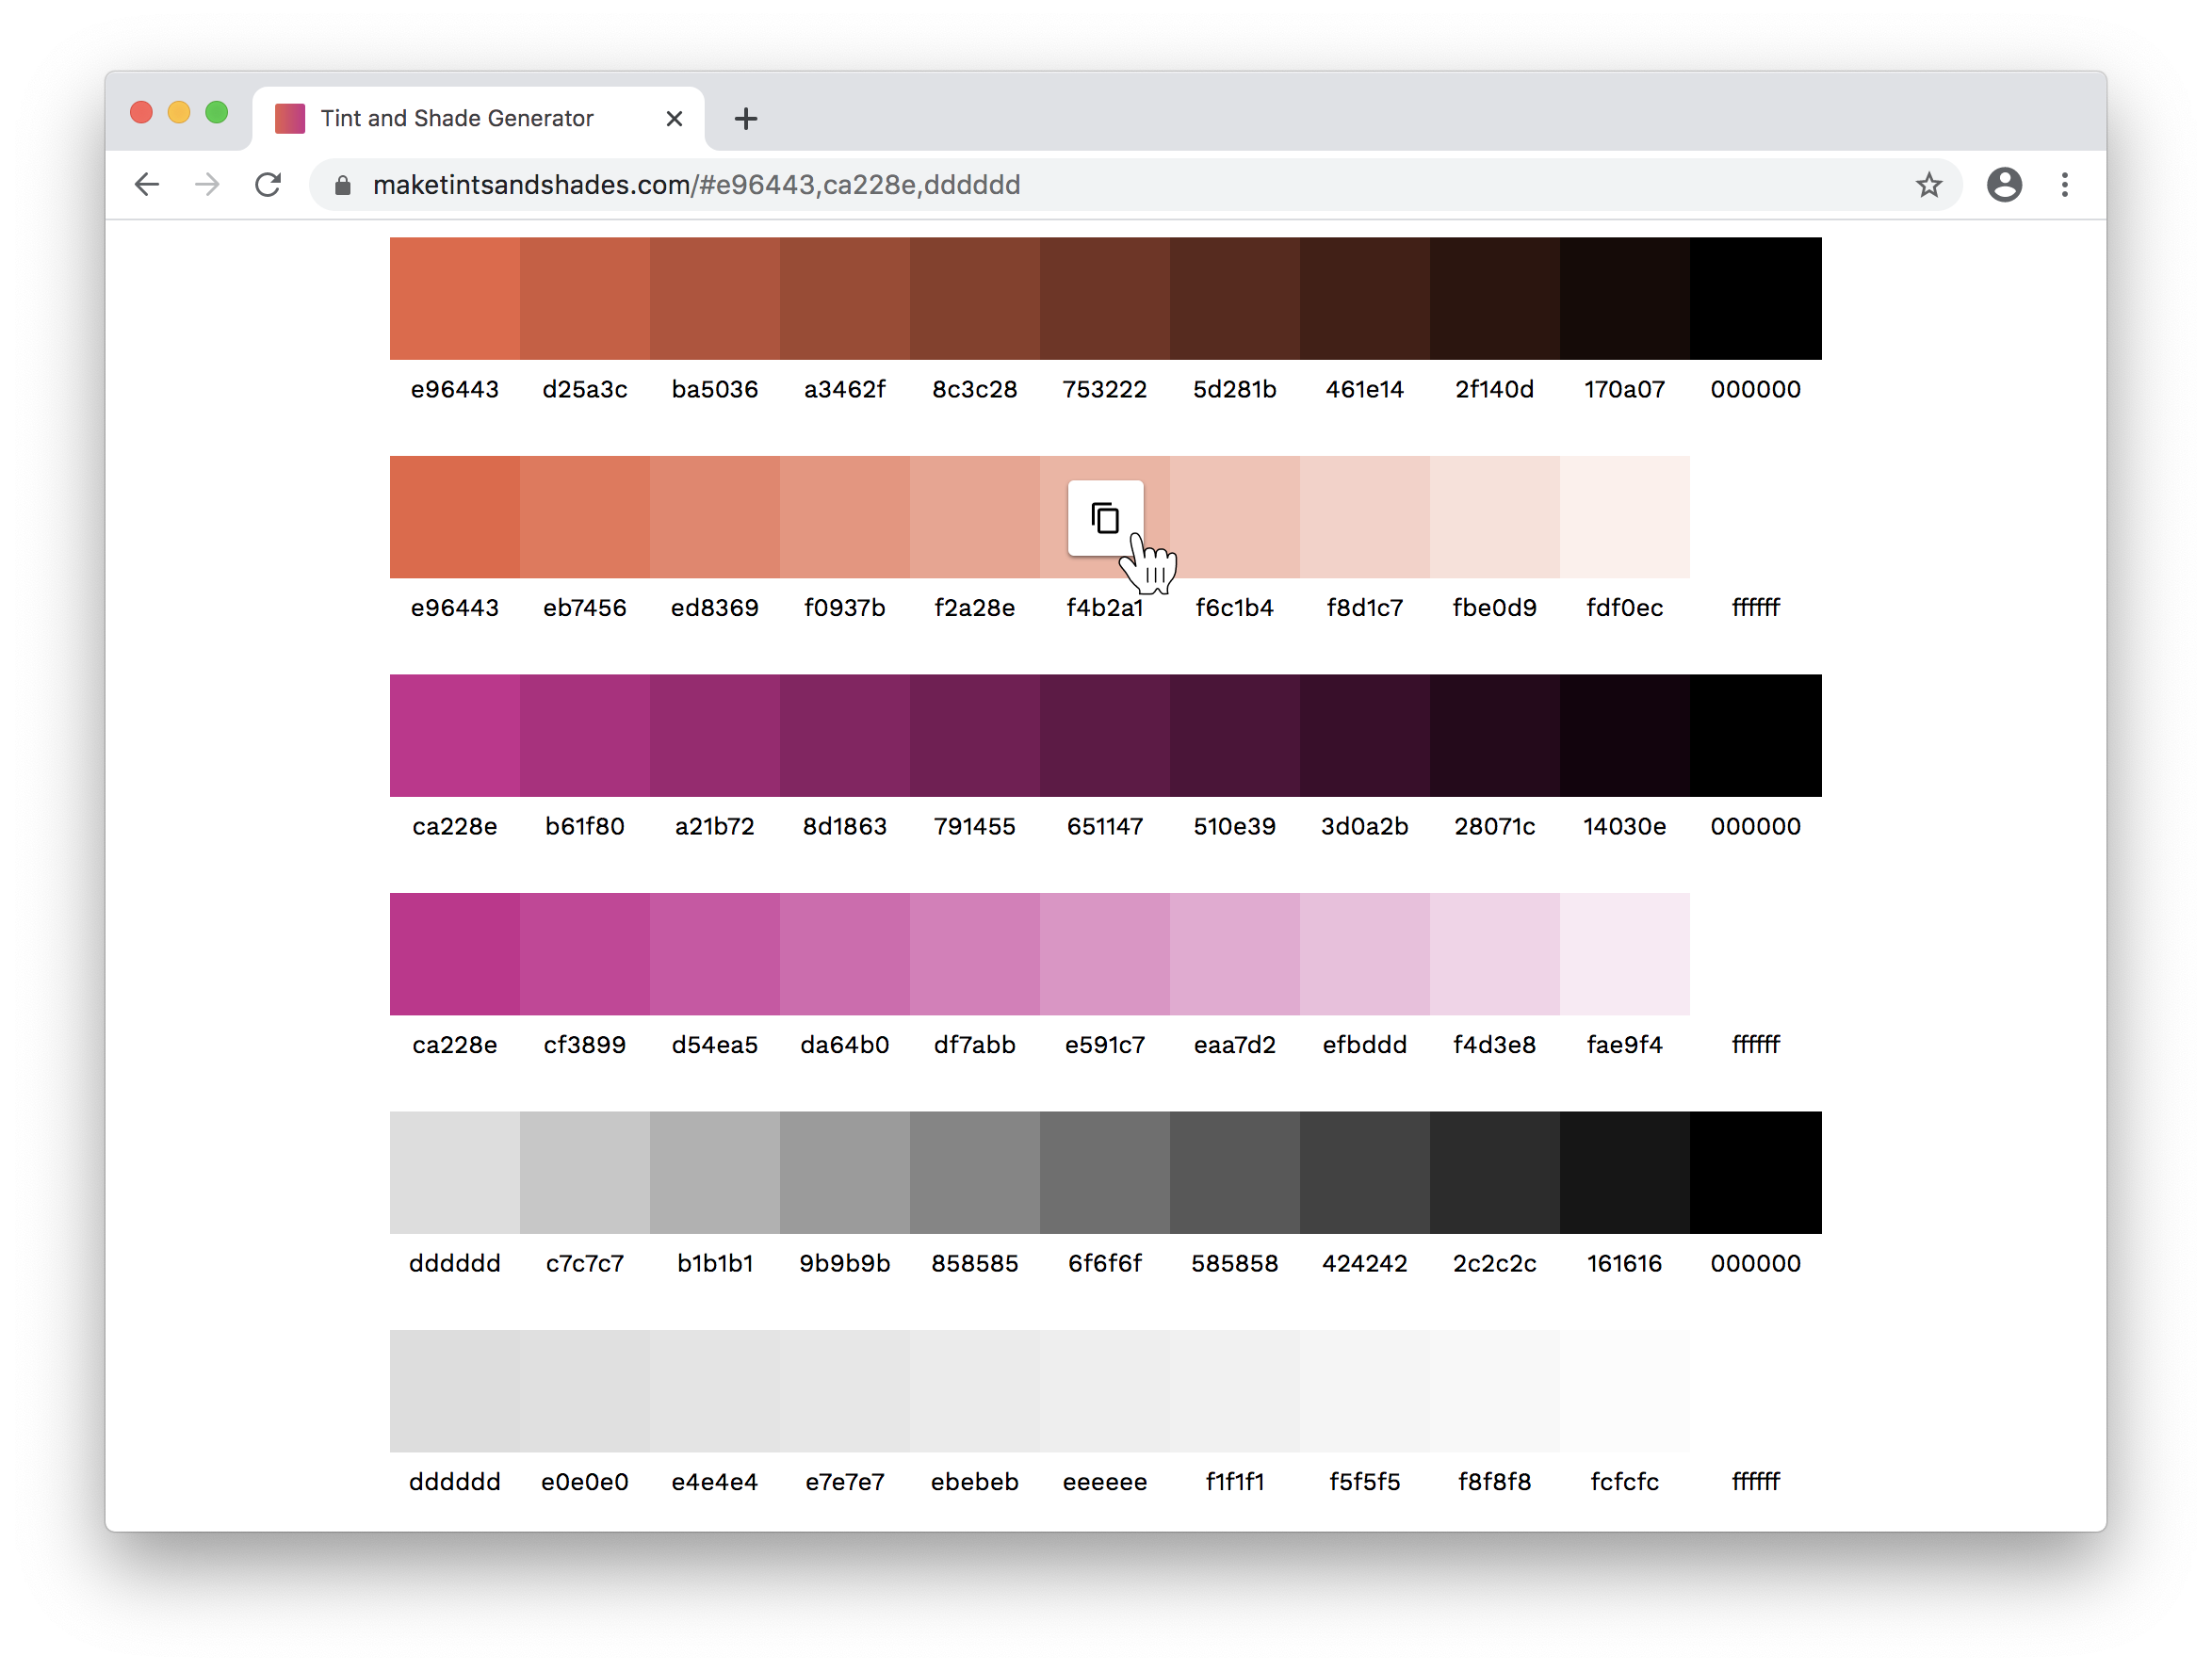Screen dimensions: 2212x1671
Task: Bookmark page using the star icon
Action: click(x=1928, y=185)
